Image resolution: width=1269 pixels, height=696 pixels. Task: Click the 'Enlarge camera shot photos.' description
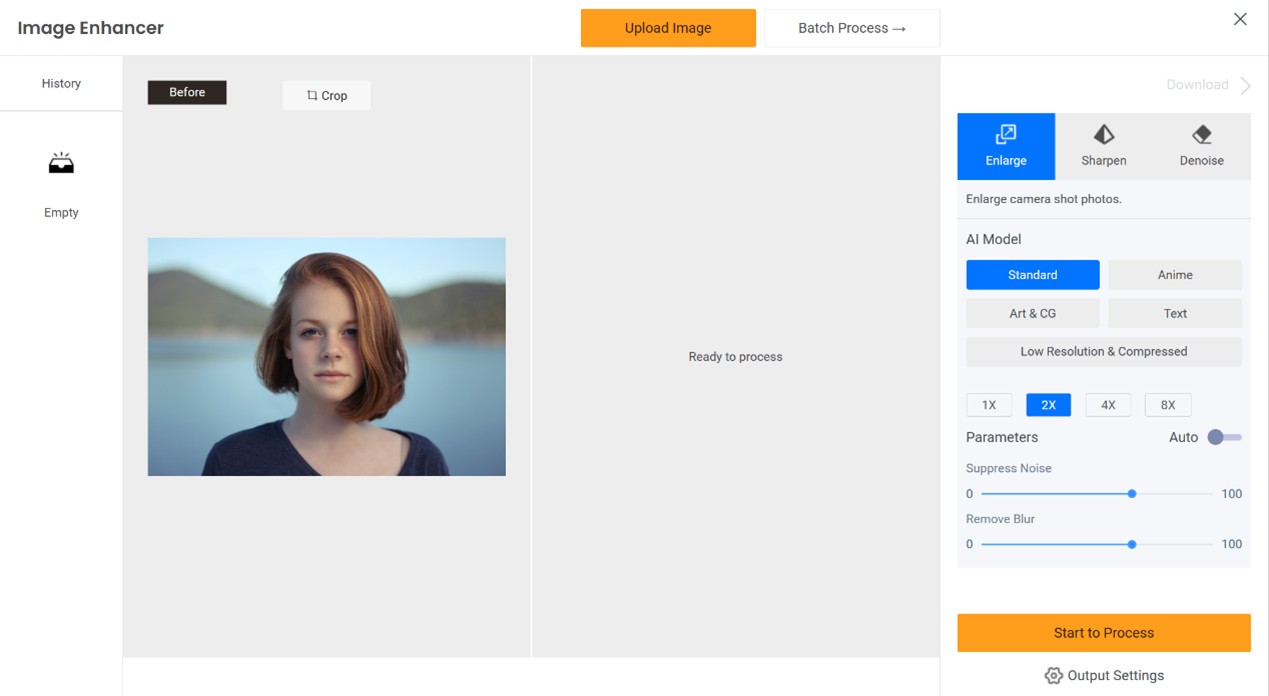click(1044, 199)
